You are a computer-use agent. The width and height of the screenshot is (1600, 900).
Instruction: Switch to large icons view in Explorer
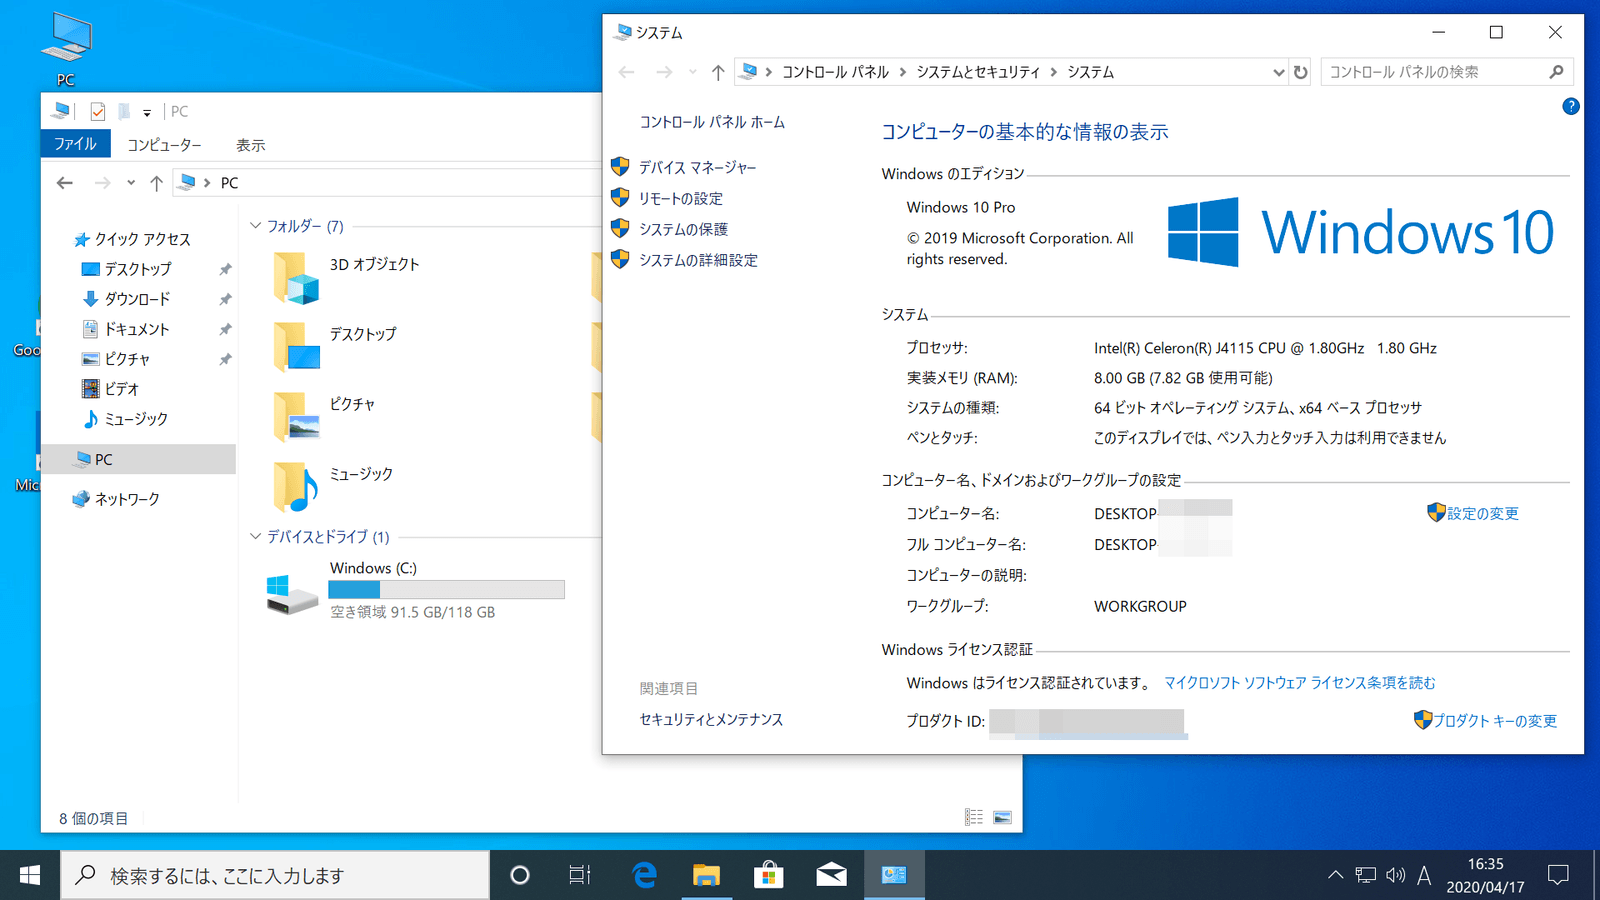pyautogui.click(x=1002, y=818)
